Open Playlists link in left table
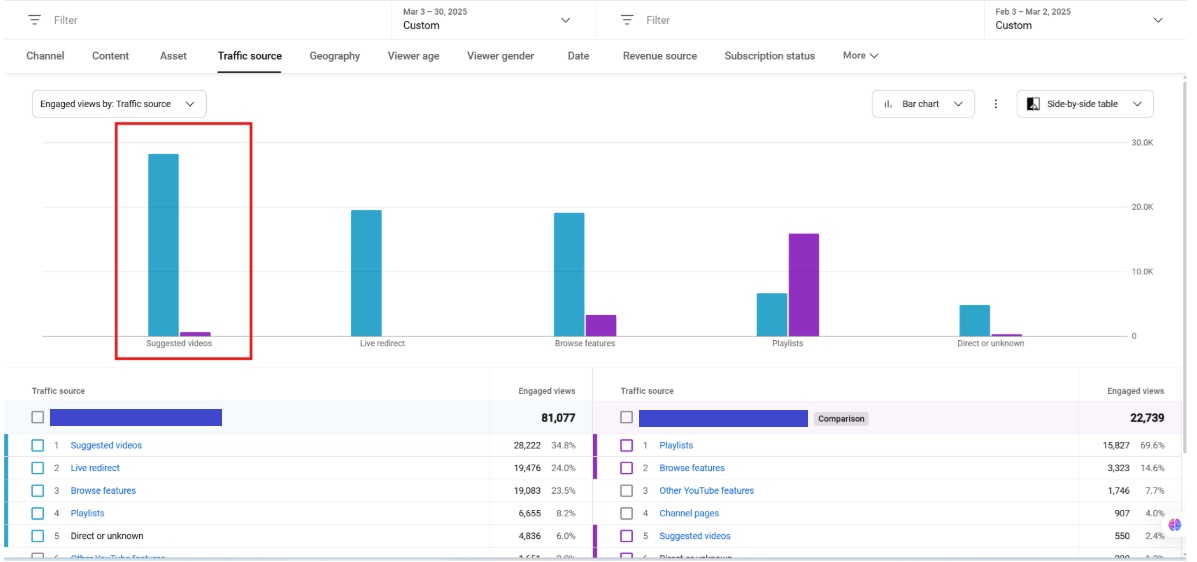The image size is (1197, 562). click(88, 514)
